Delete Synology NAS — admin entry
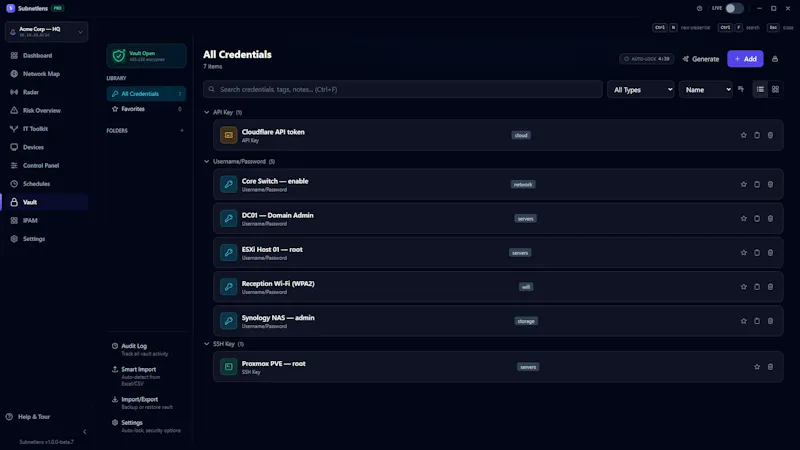Screen dimensions: 800x450 click(x=770, y=321)
